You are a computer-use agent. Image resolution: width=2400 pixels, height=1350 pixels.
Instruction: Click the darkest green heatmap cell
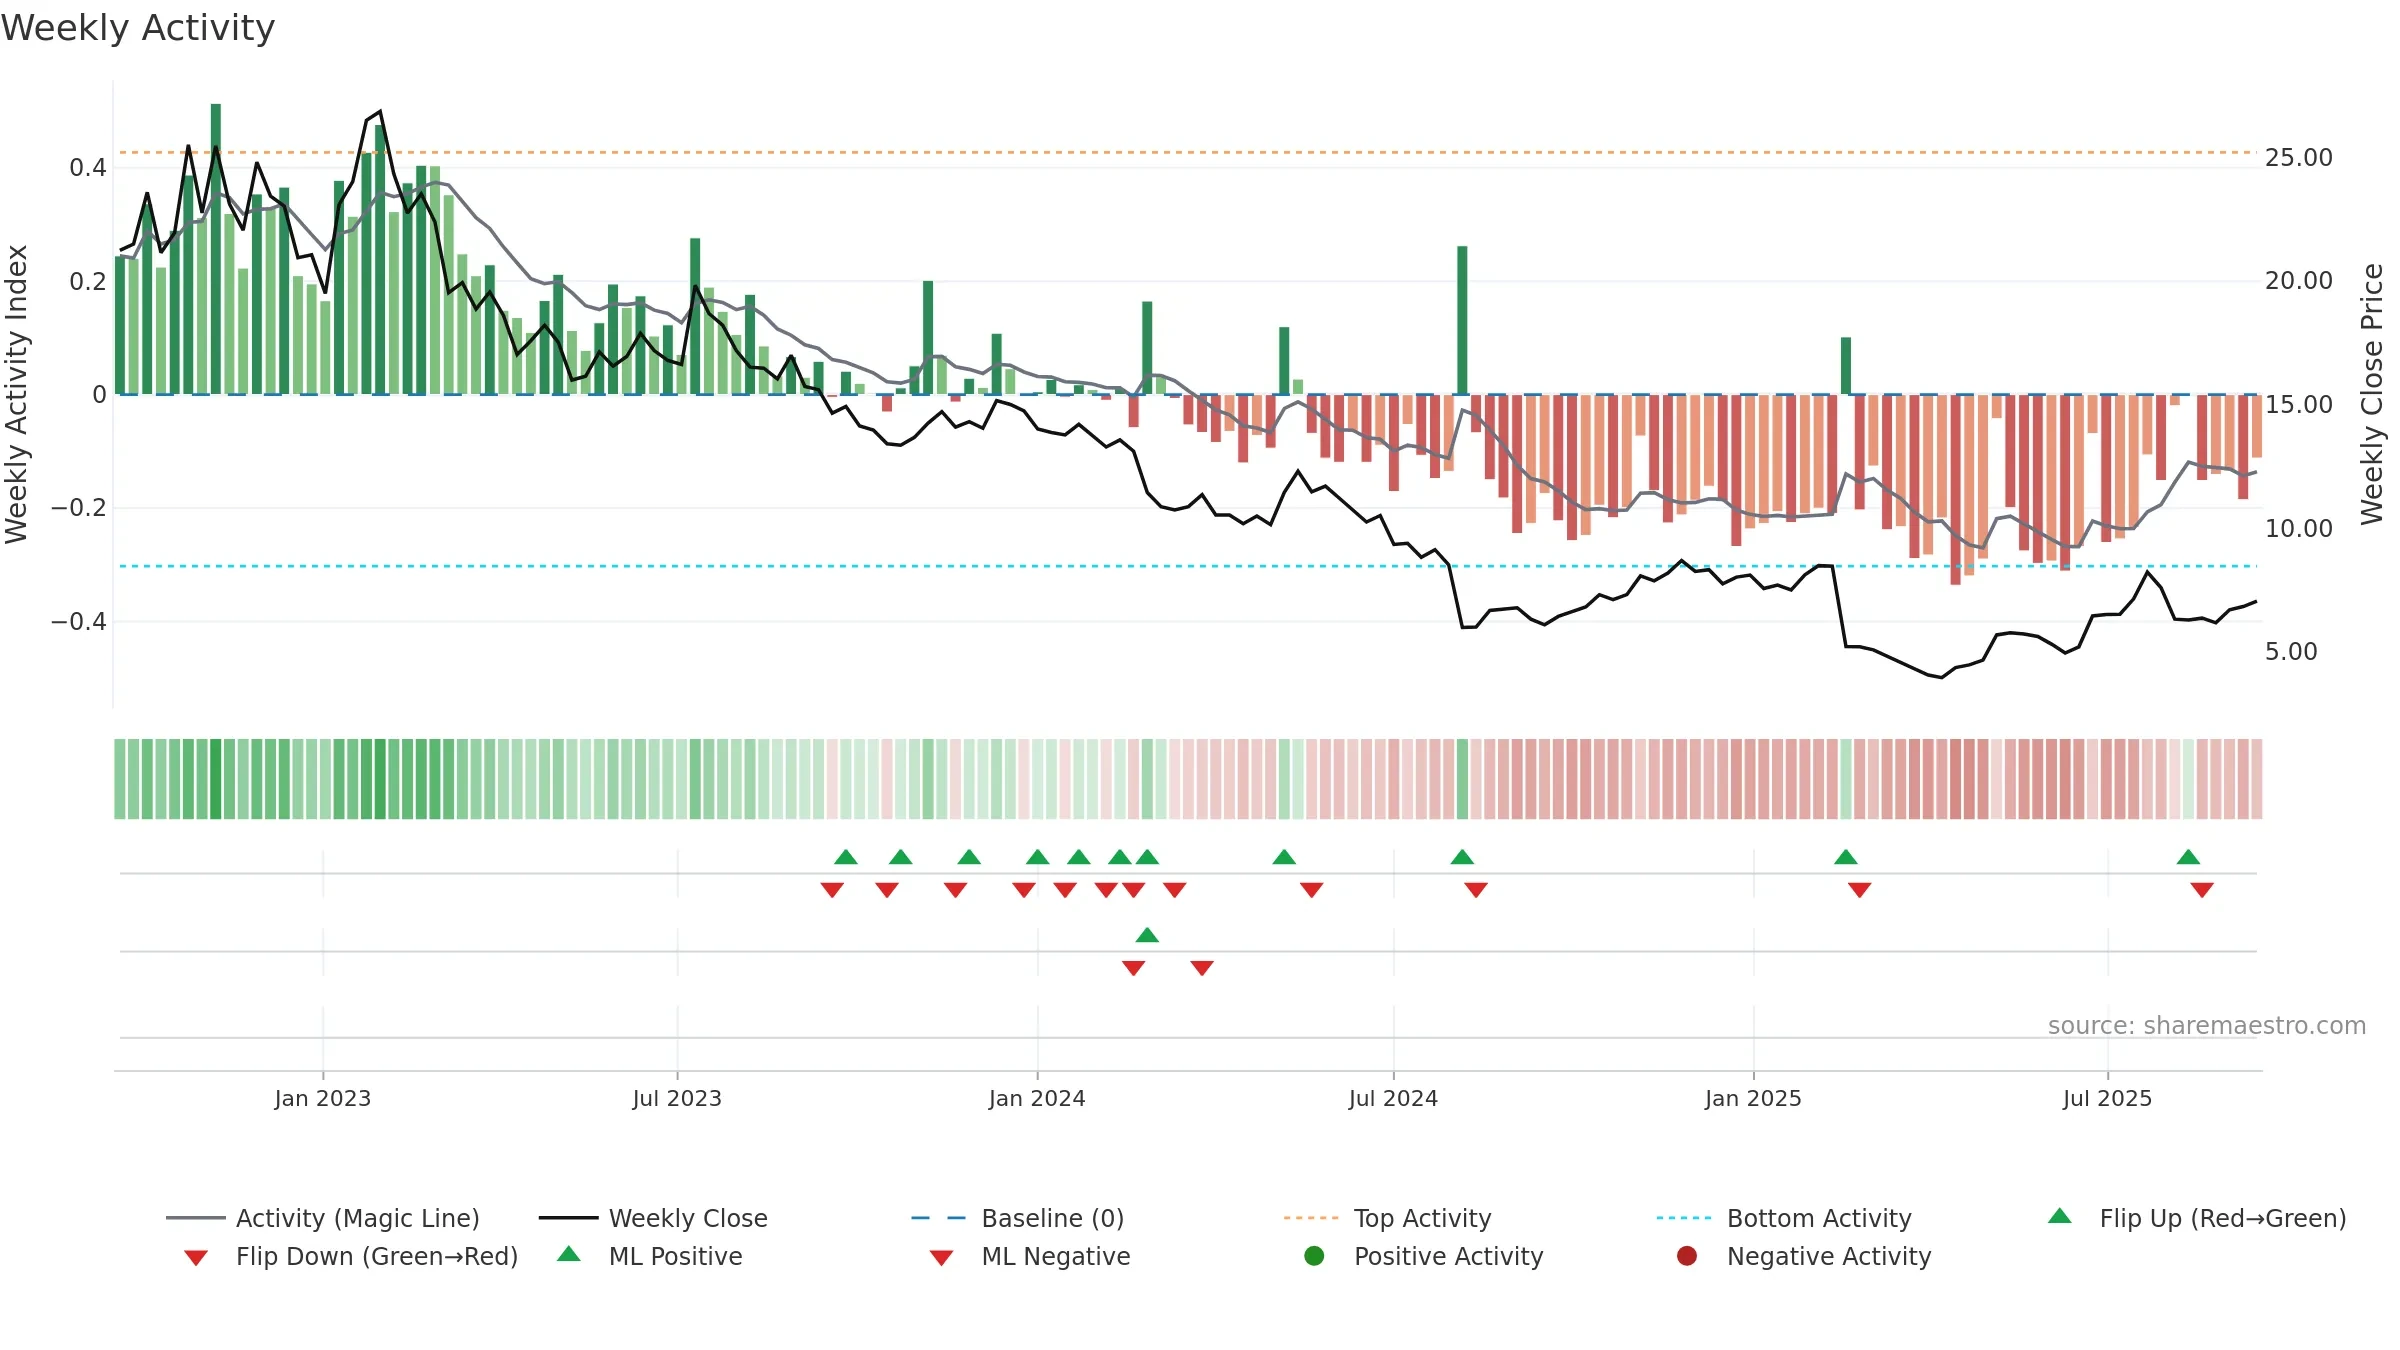coord(216,779)
